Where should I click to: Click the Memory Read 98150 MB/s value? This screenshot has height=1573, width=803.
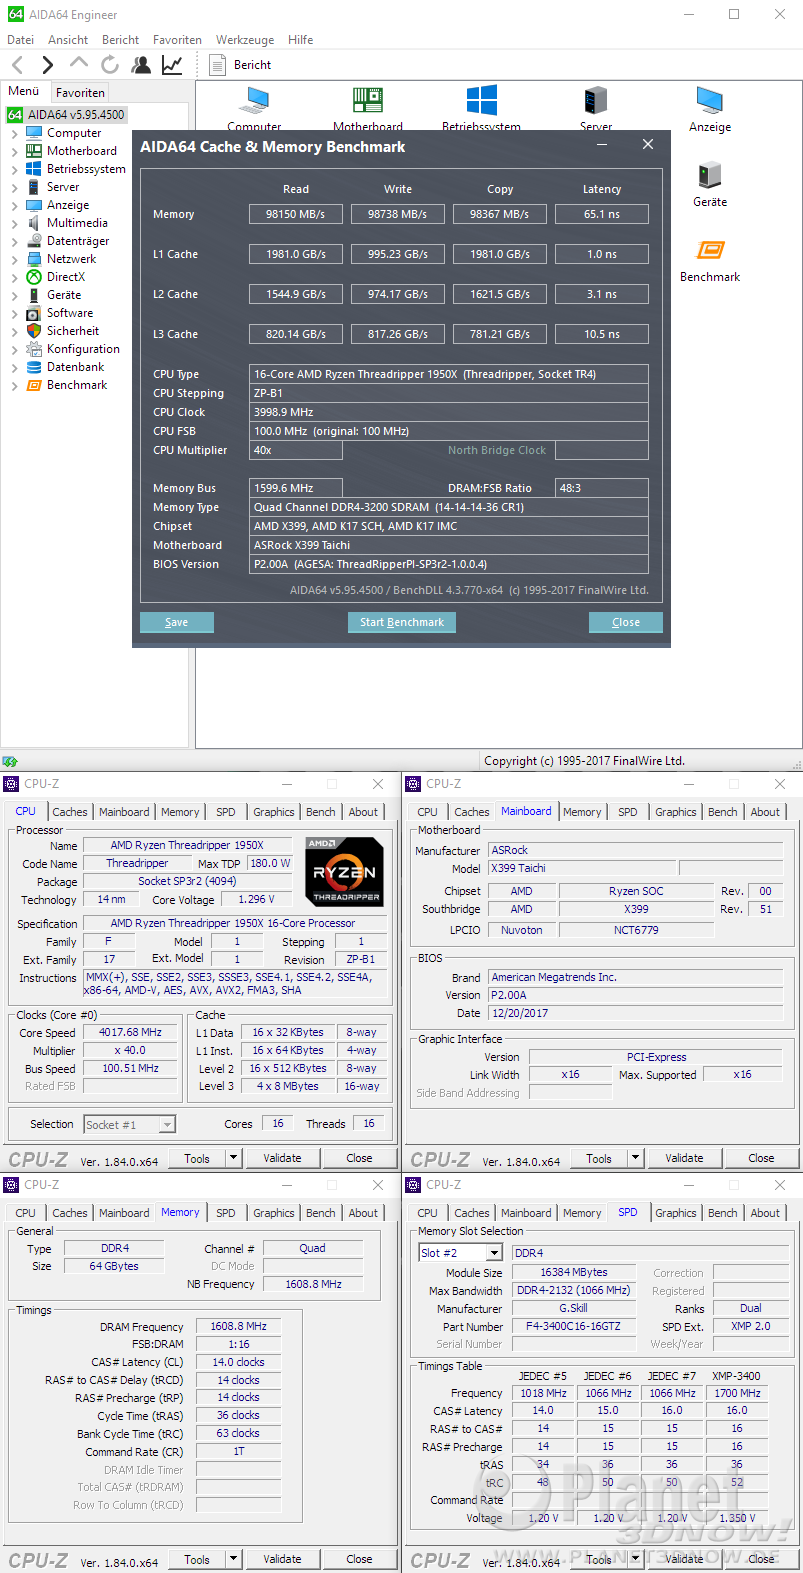[296, 214]
